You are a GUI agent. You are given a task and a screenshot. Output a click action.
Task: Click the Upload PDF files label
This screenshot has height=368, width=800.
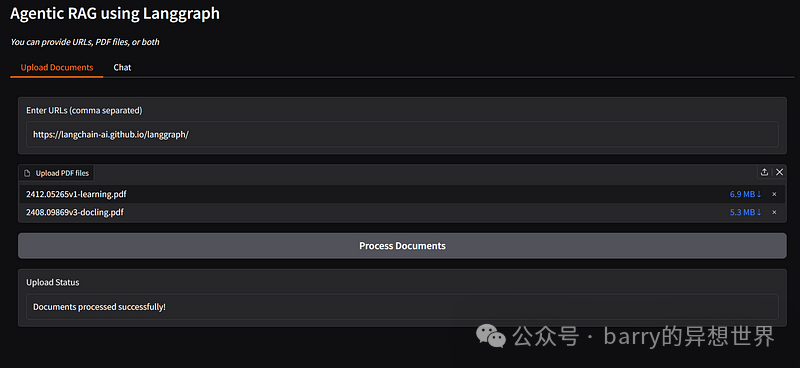click(62, 174)
